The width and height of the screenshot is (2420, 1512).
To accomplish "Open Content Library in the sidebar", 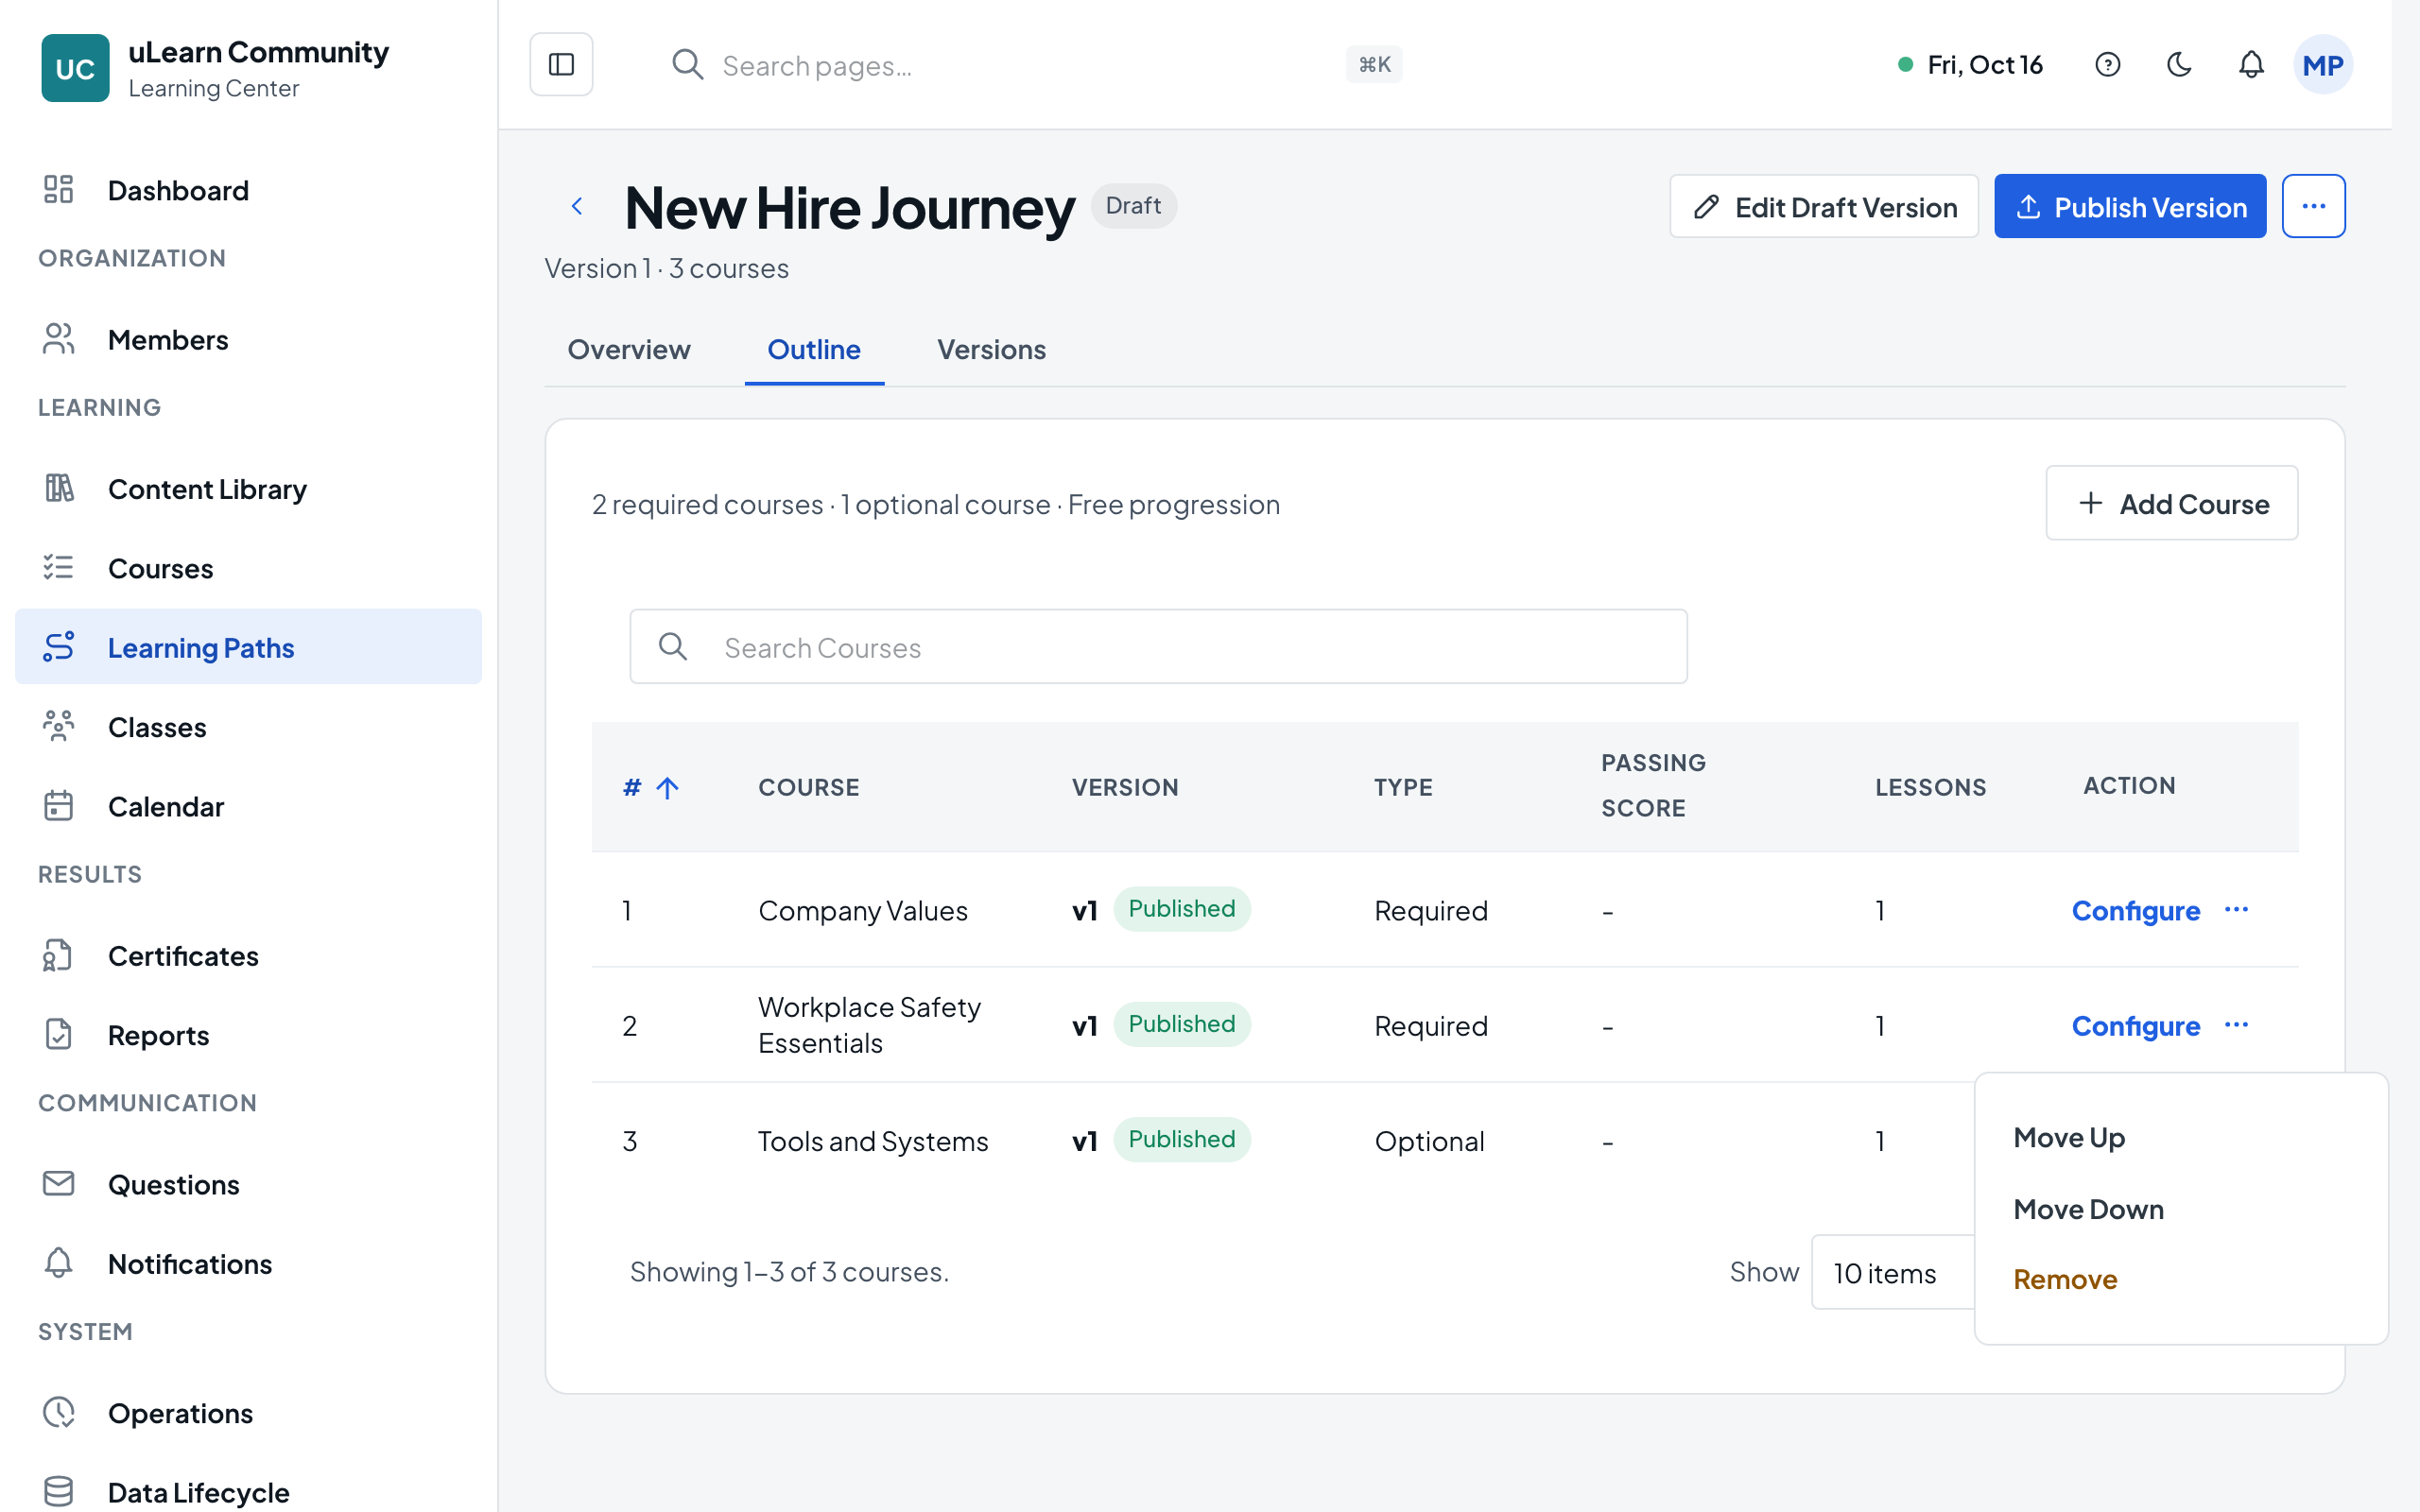I will click(248, 489).
